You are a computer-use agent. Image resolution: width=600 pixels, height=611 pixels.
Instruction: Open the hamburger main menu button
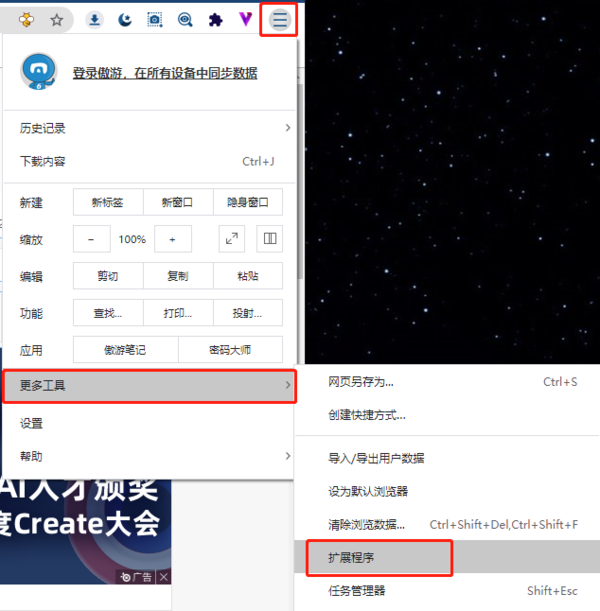(280, 19)
